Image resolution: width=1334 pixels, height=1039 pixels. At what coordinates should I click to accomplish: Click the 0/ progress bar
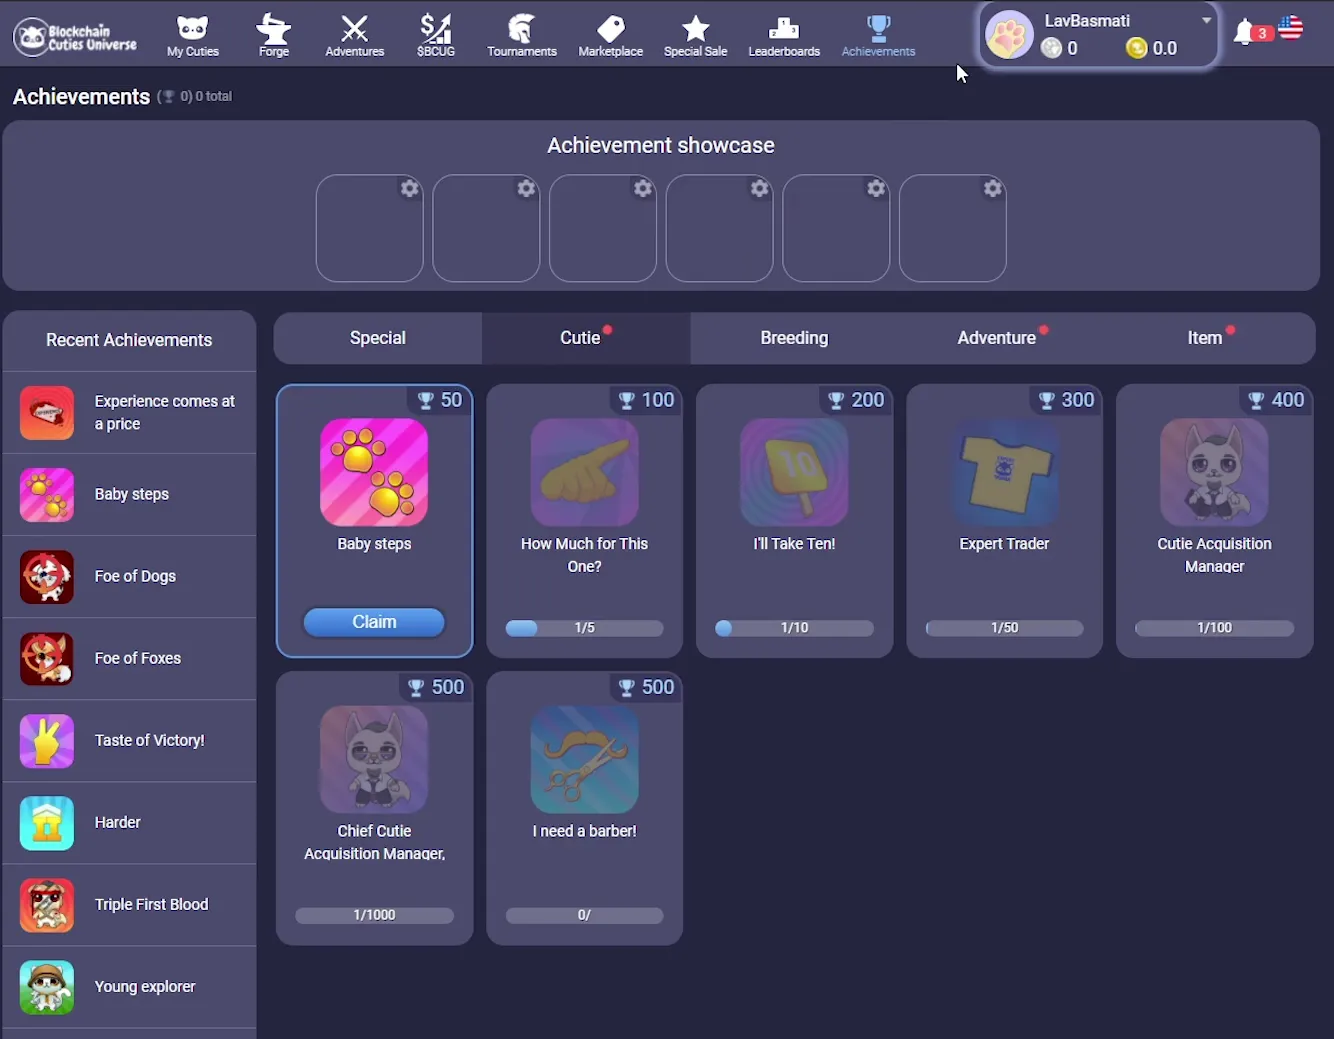tap(584, 915)
